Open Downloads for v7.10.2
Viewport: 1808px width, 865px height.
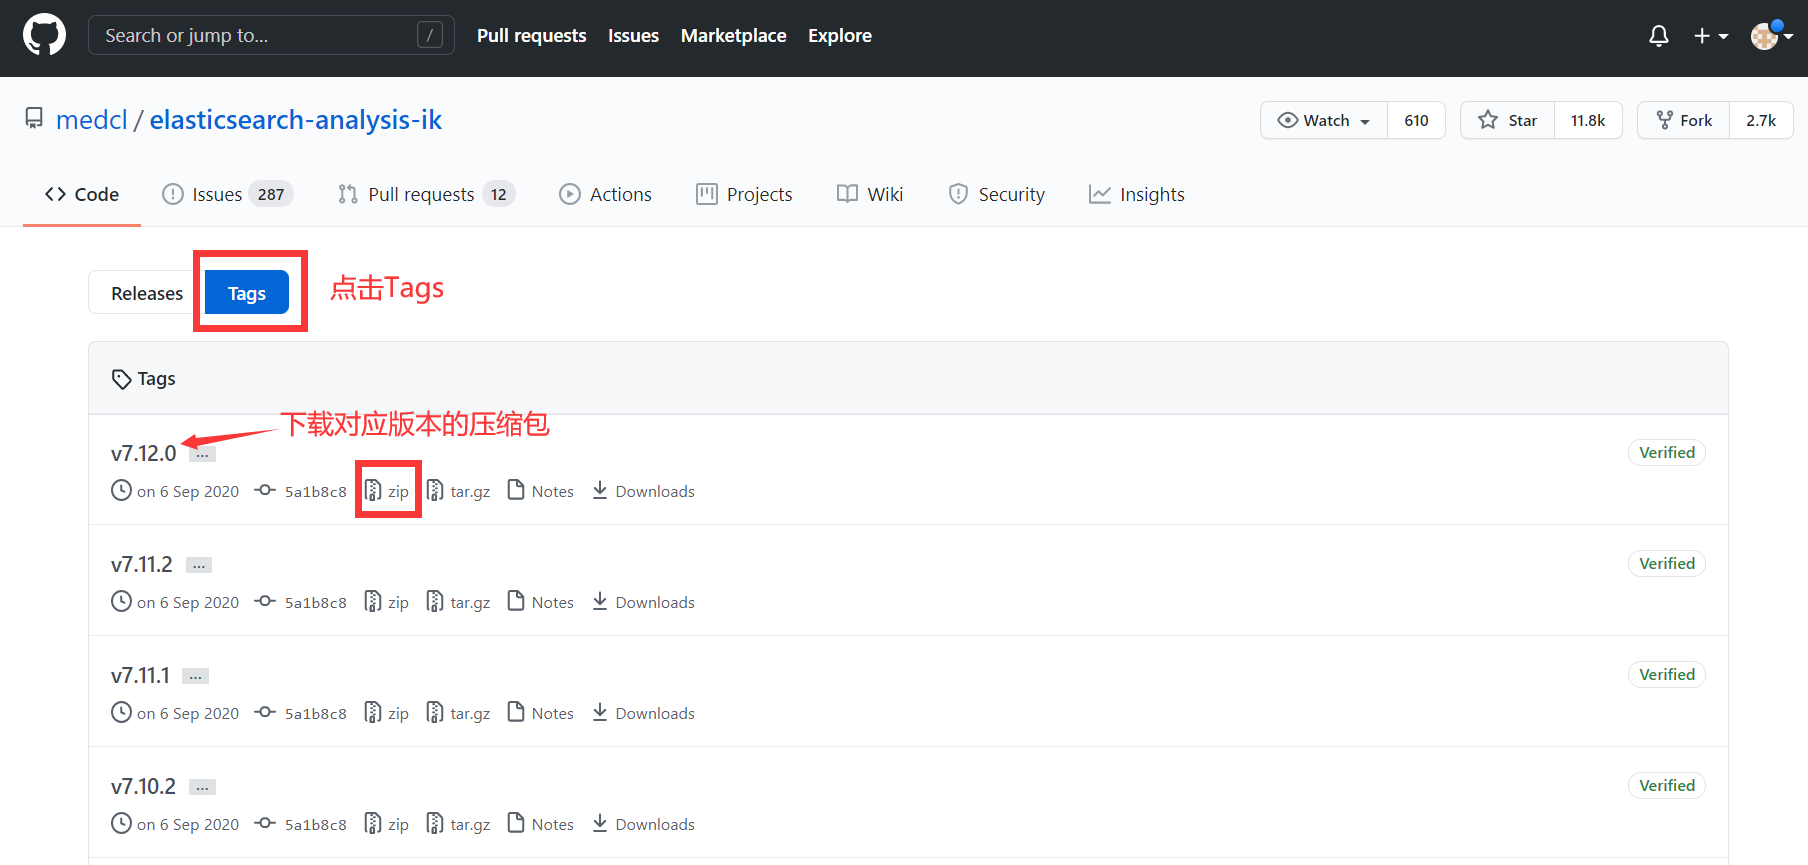[643, 824]
